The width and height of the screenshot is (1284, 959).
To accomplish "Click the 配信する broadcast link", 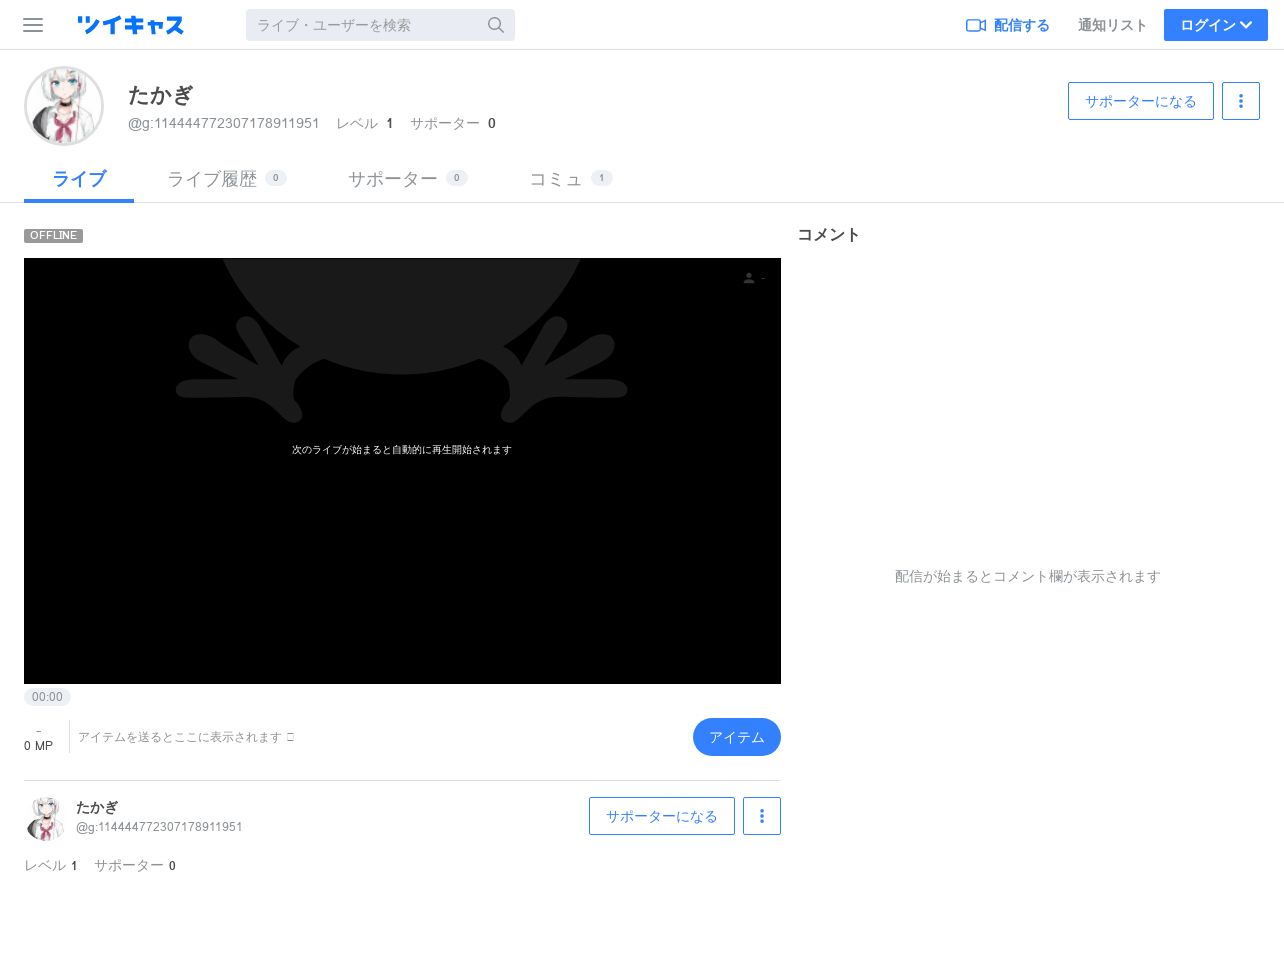I will [1007, 25].
